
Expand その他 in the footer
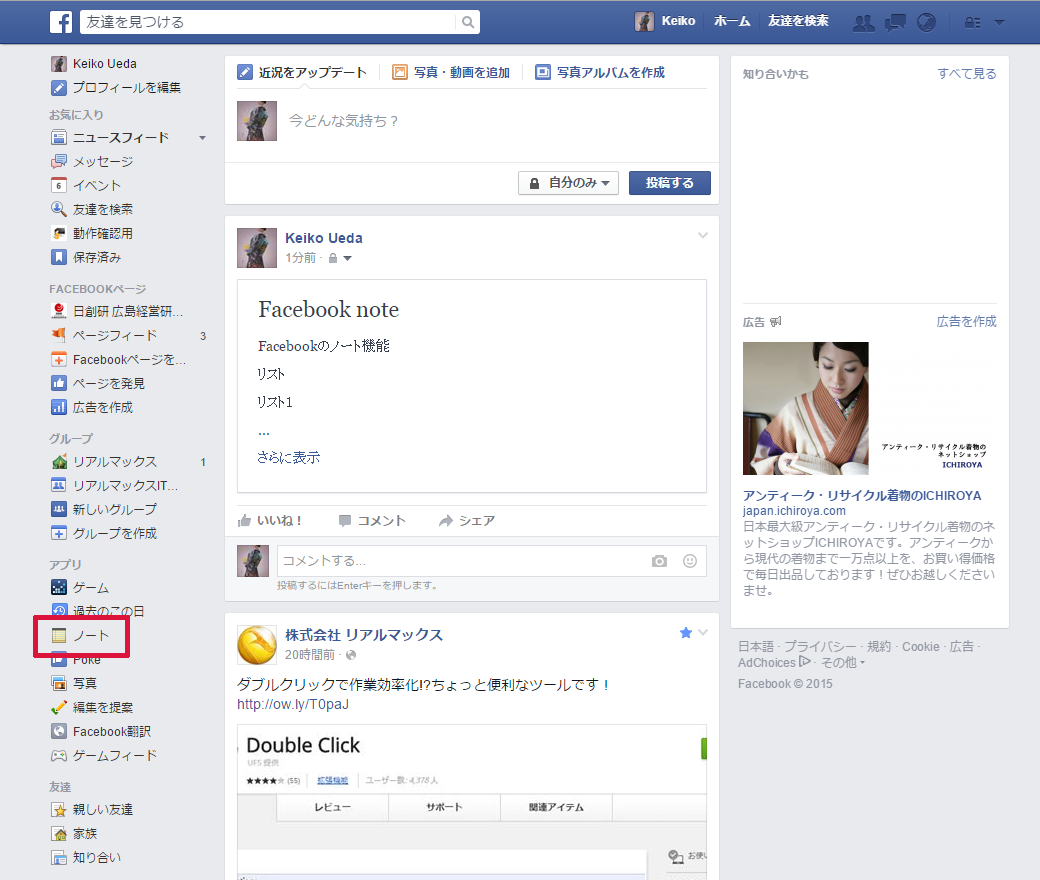843,662
